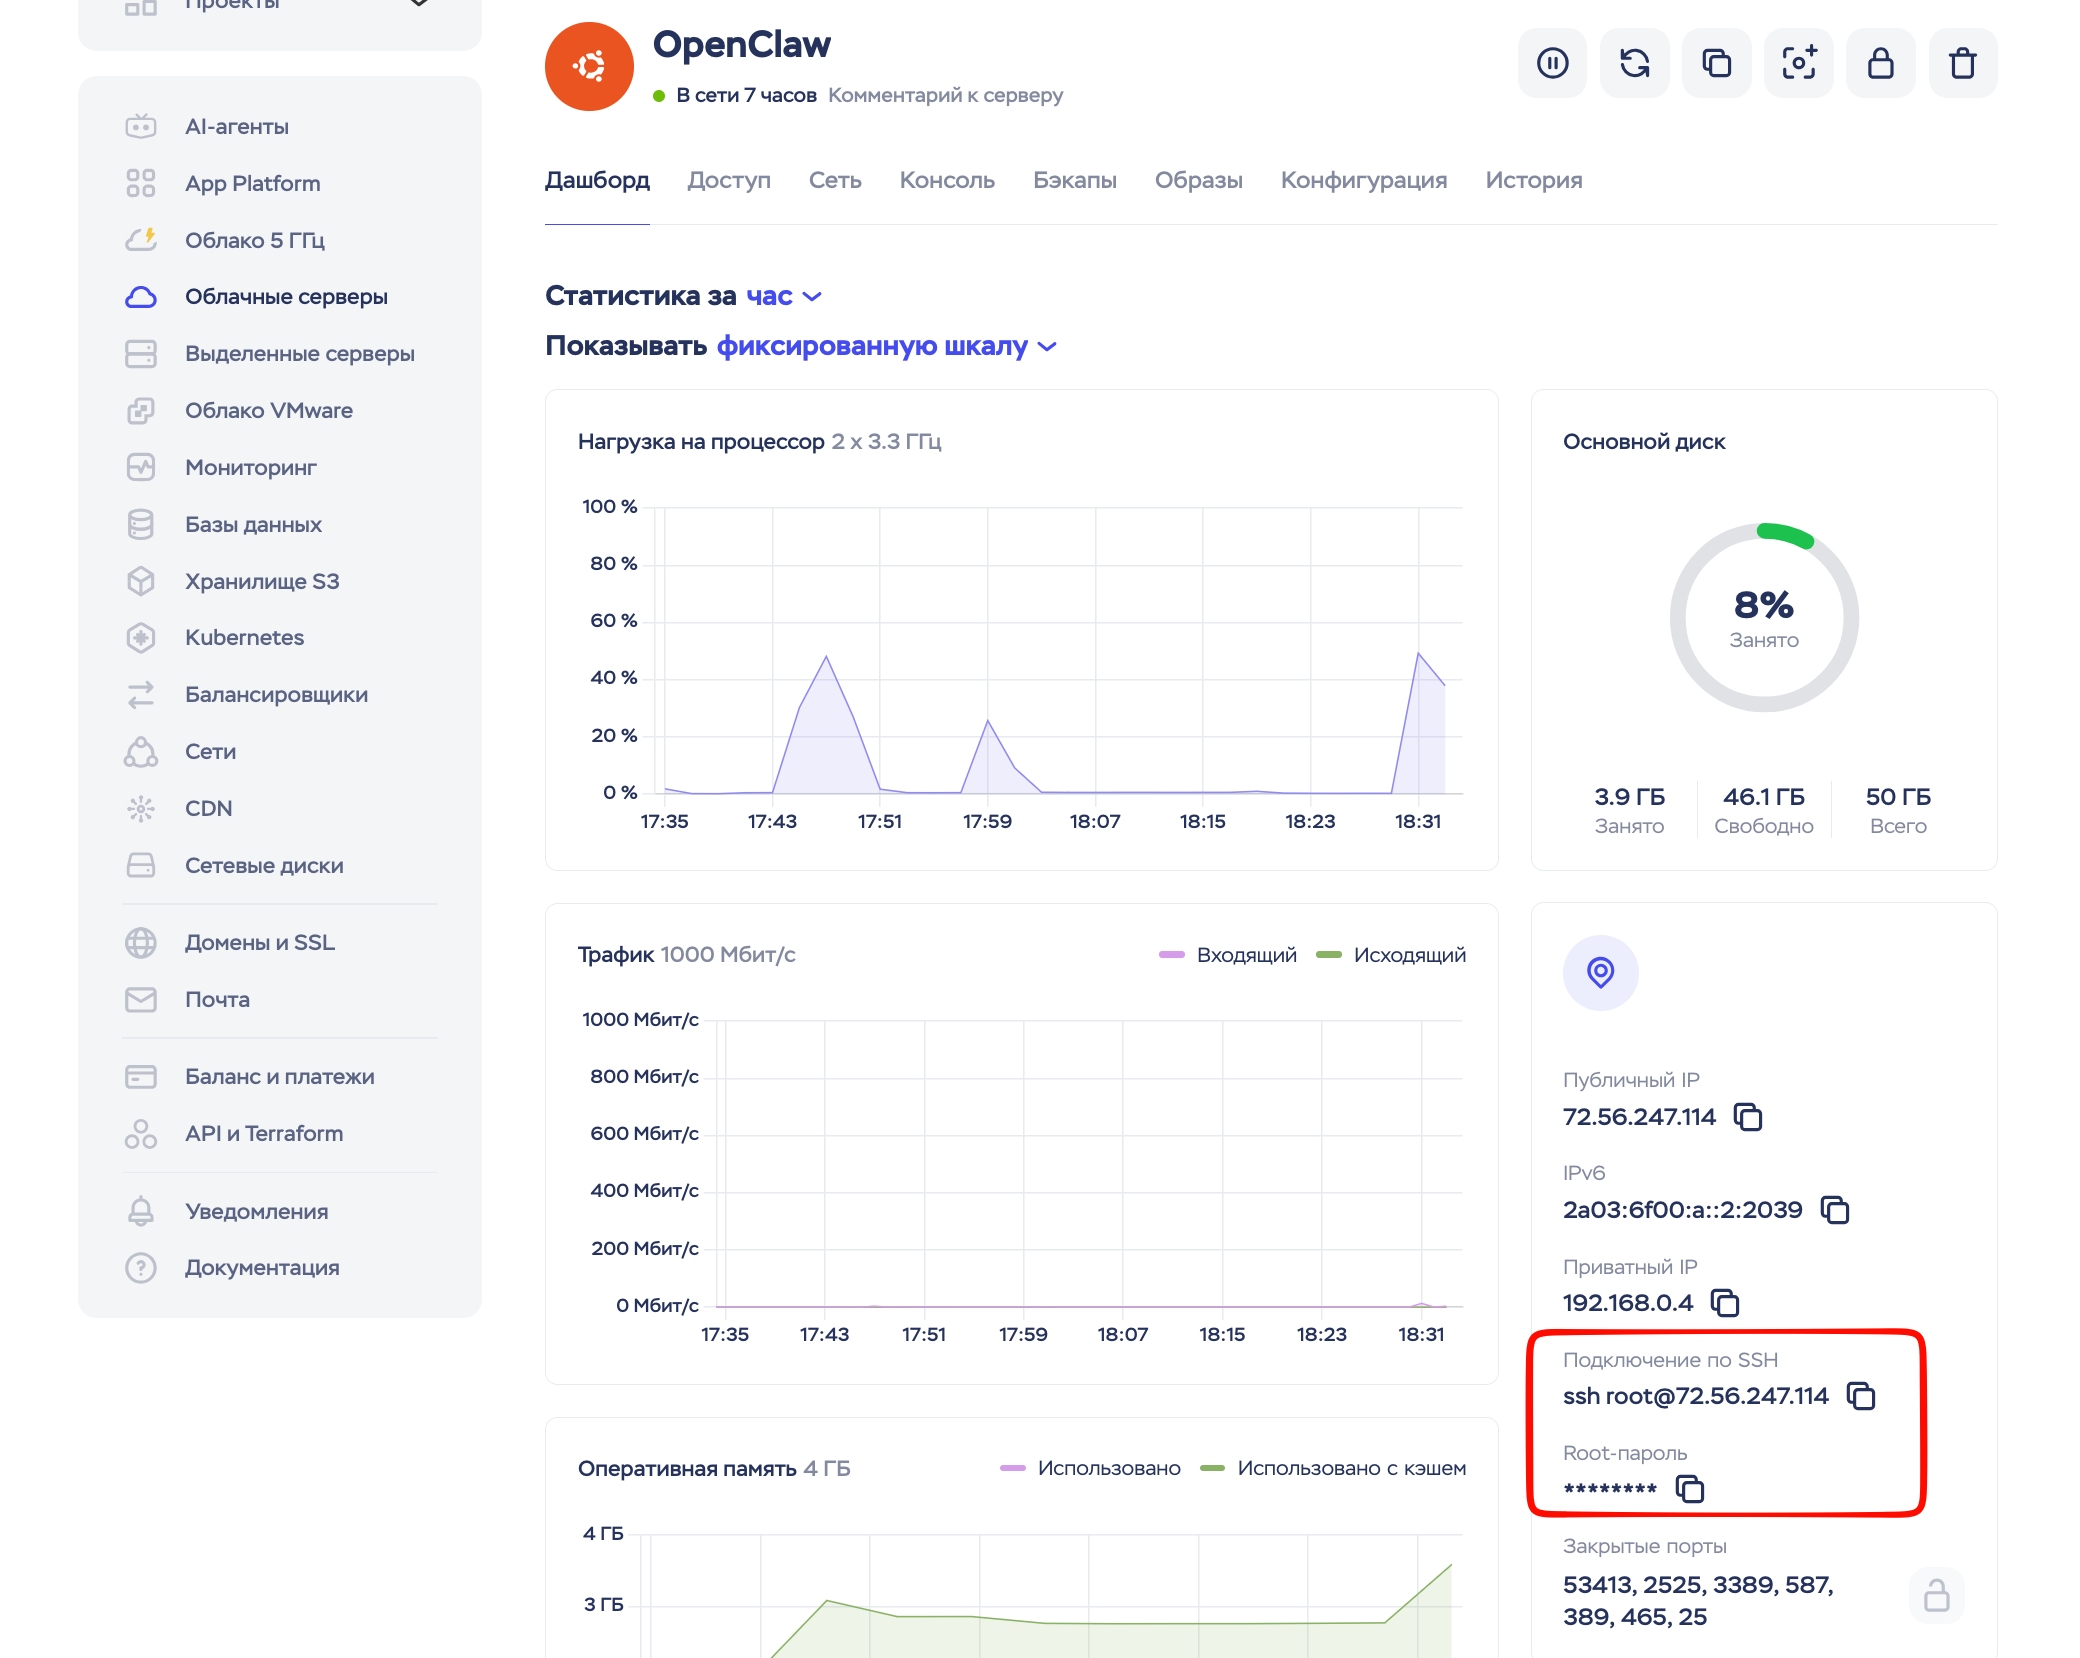Copy the public IP 72.56.247.114

1747,1117
